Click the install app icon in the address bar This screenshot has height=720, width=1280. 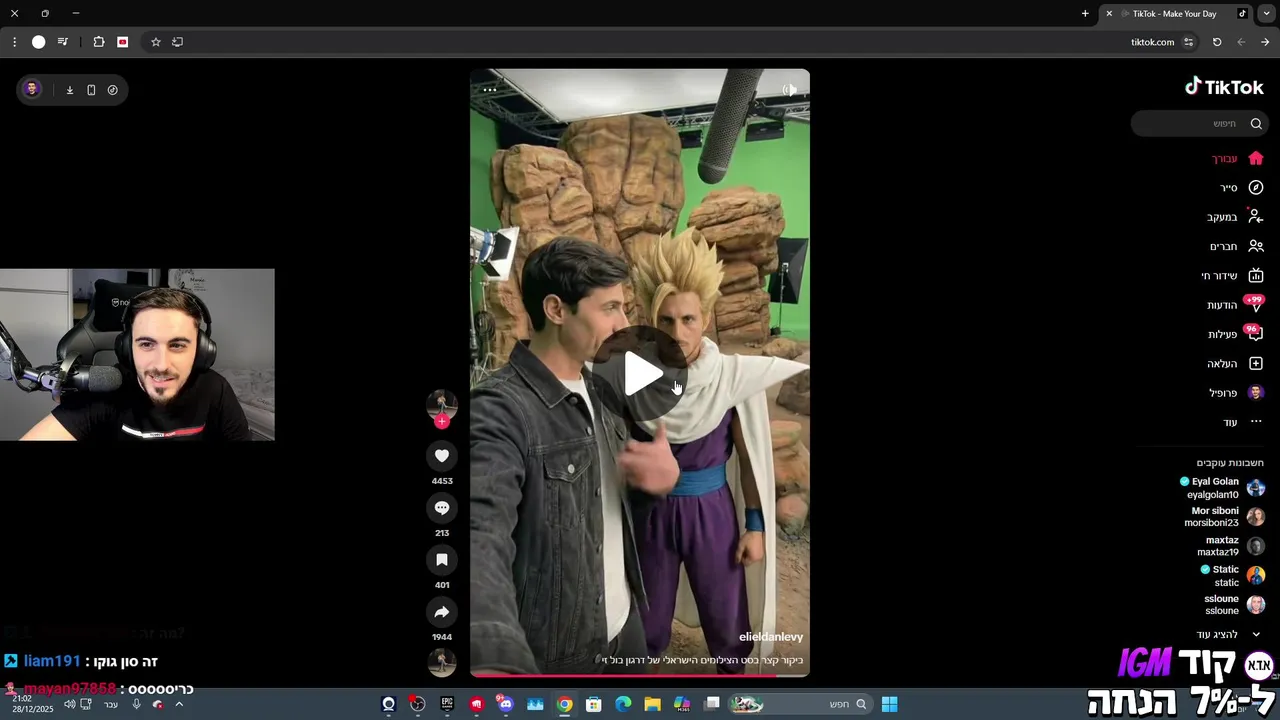(178, 42)
